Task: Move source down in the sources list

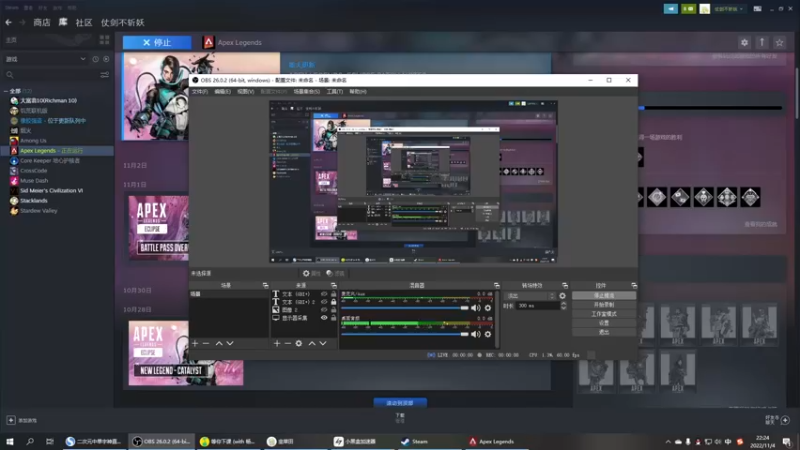Action: click(323, 343)
